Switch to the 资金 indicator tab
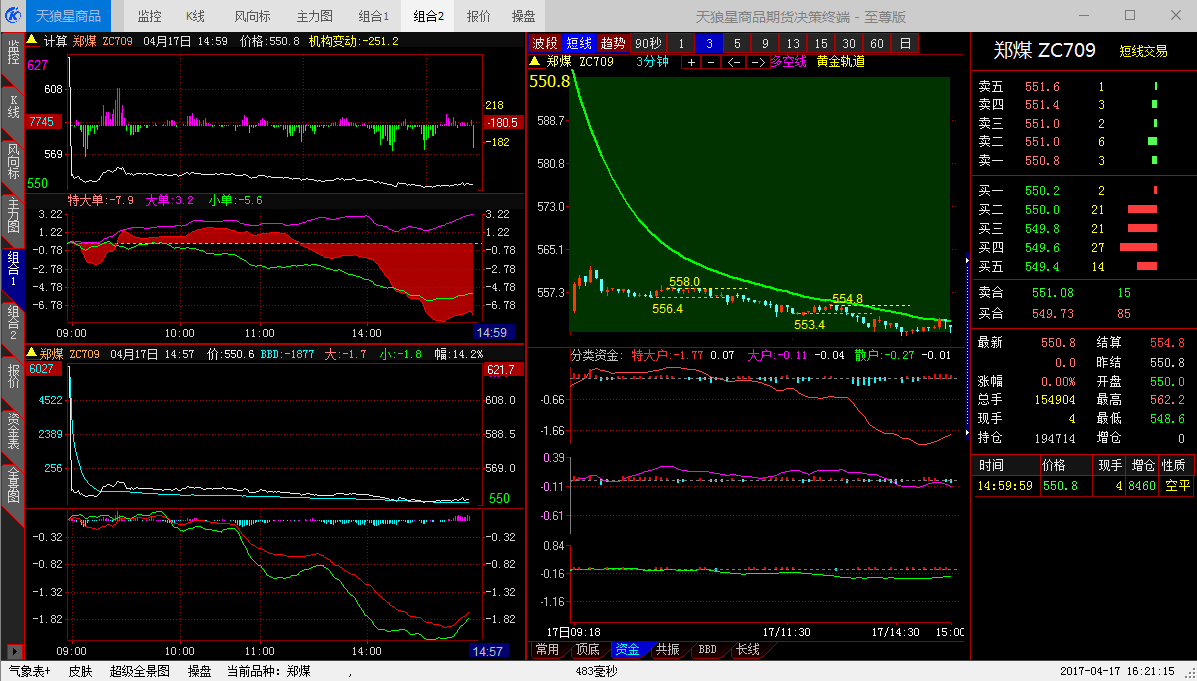 [628, 650]
